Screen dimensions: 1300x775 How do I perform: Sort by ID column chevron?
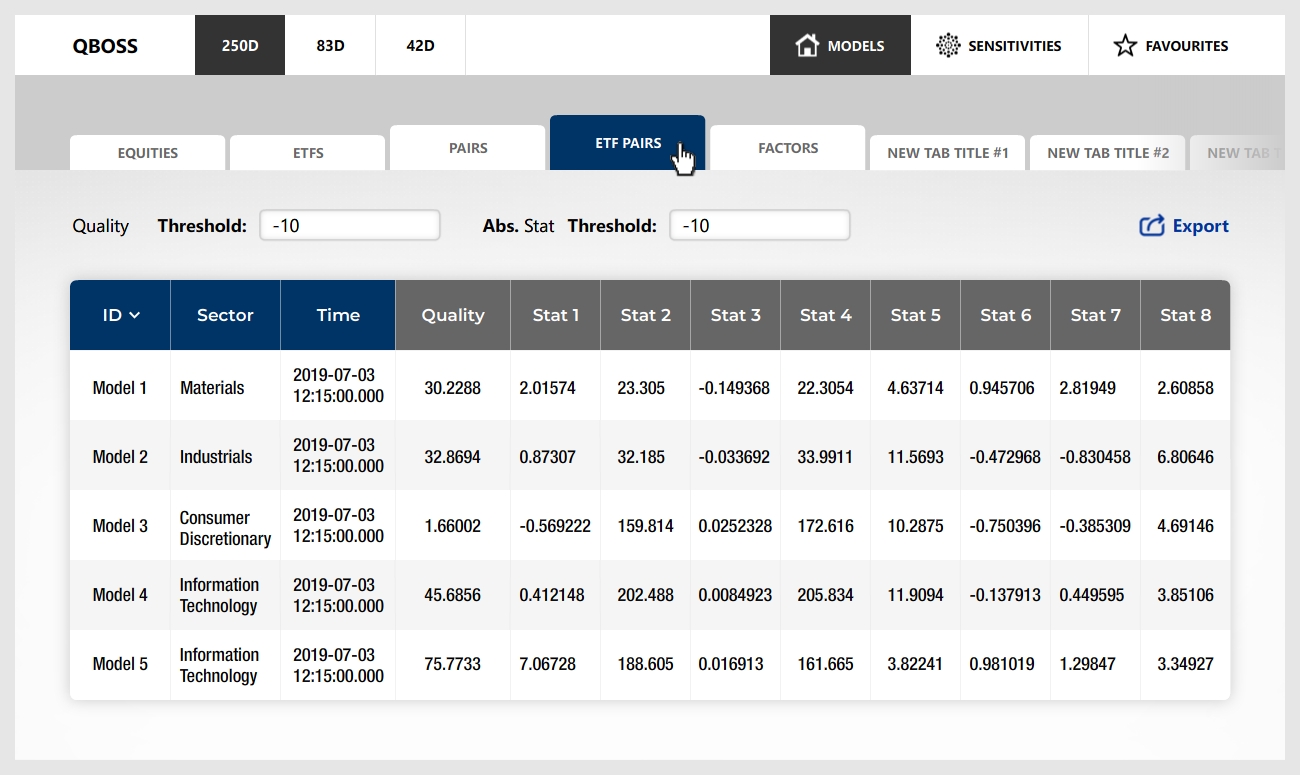point(135,315)
